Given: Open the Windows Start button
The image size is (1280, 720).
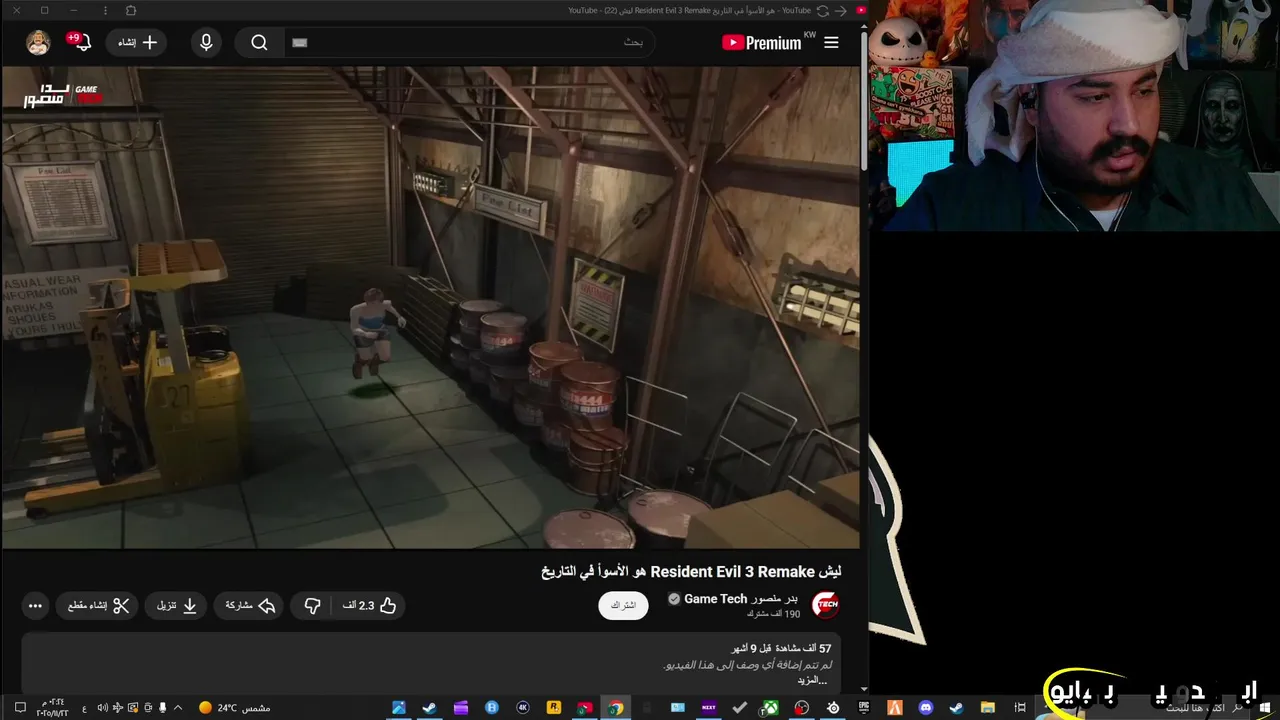Looking at the screenshot, I should 1265,708.
